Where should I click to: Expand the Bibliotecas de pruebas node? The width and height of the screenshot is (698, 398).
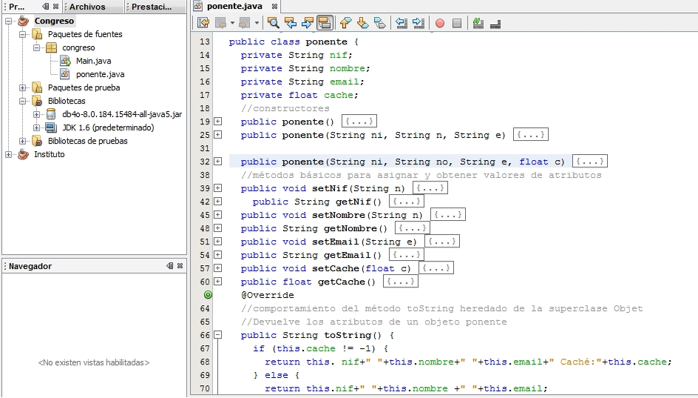pos(22,141)
